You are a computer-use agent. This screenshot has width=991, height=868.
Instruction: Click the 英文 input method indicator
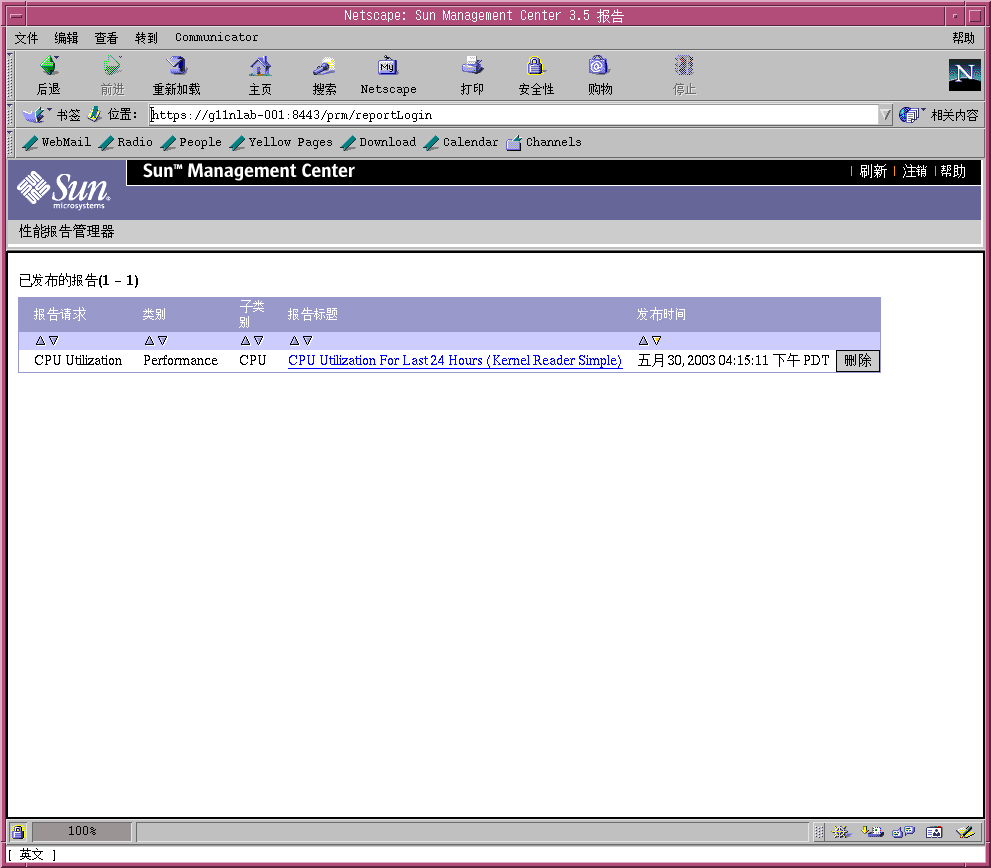tap(31, 855)
